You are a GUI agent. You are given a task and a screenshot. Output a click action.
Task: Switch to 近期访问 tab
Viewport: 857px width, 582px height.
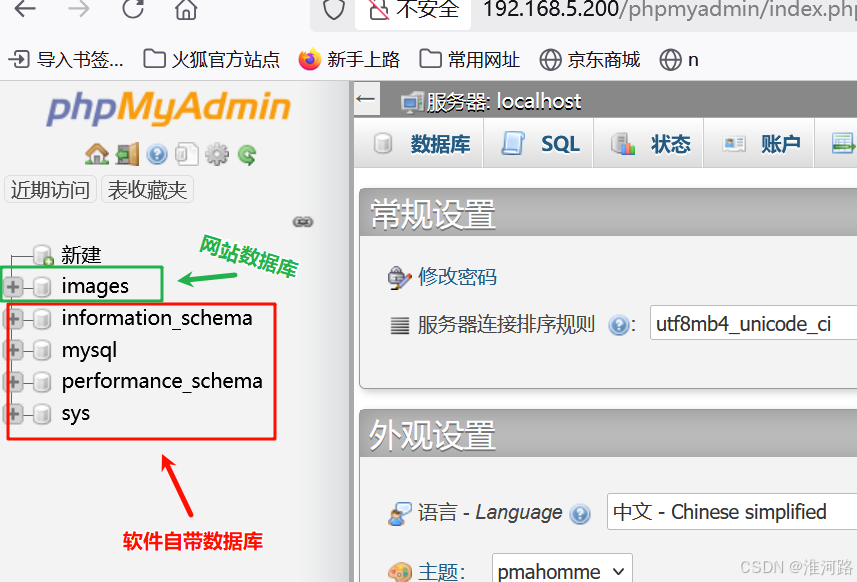click(50, 190)
